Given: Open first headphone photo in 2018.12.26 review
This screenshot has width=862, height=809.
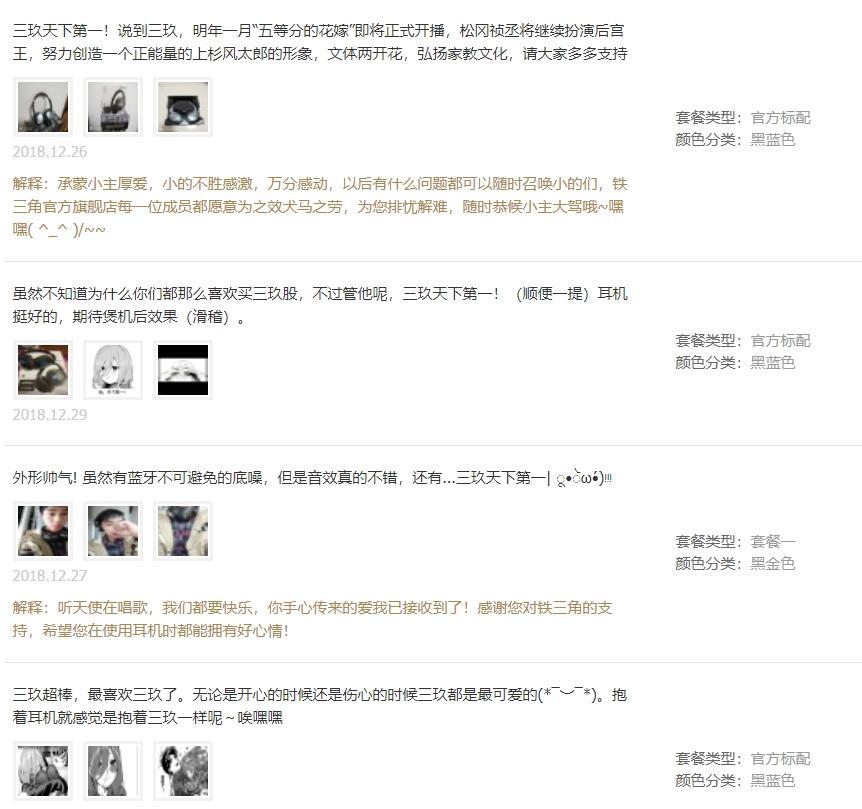Looking at the screenshot, I should [43, 107].
